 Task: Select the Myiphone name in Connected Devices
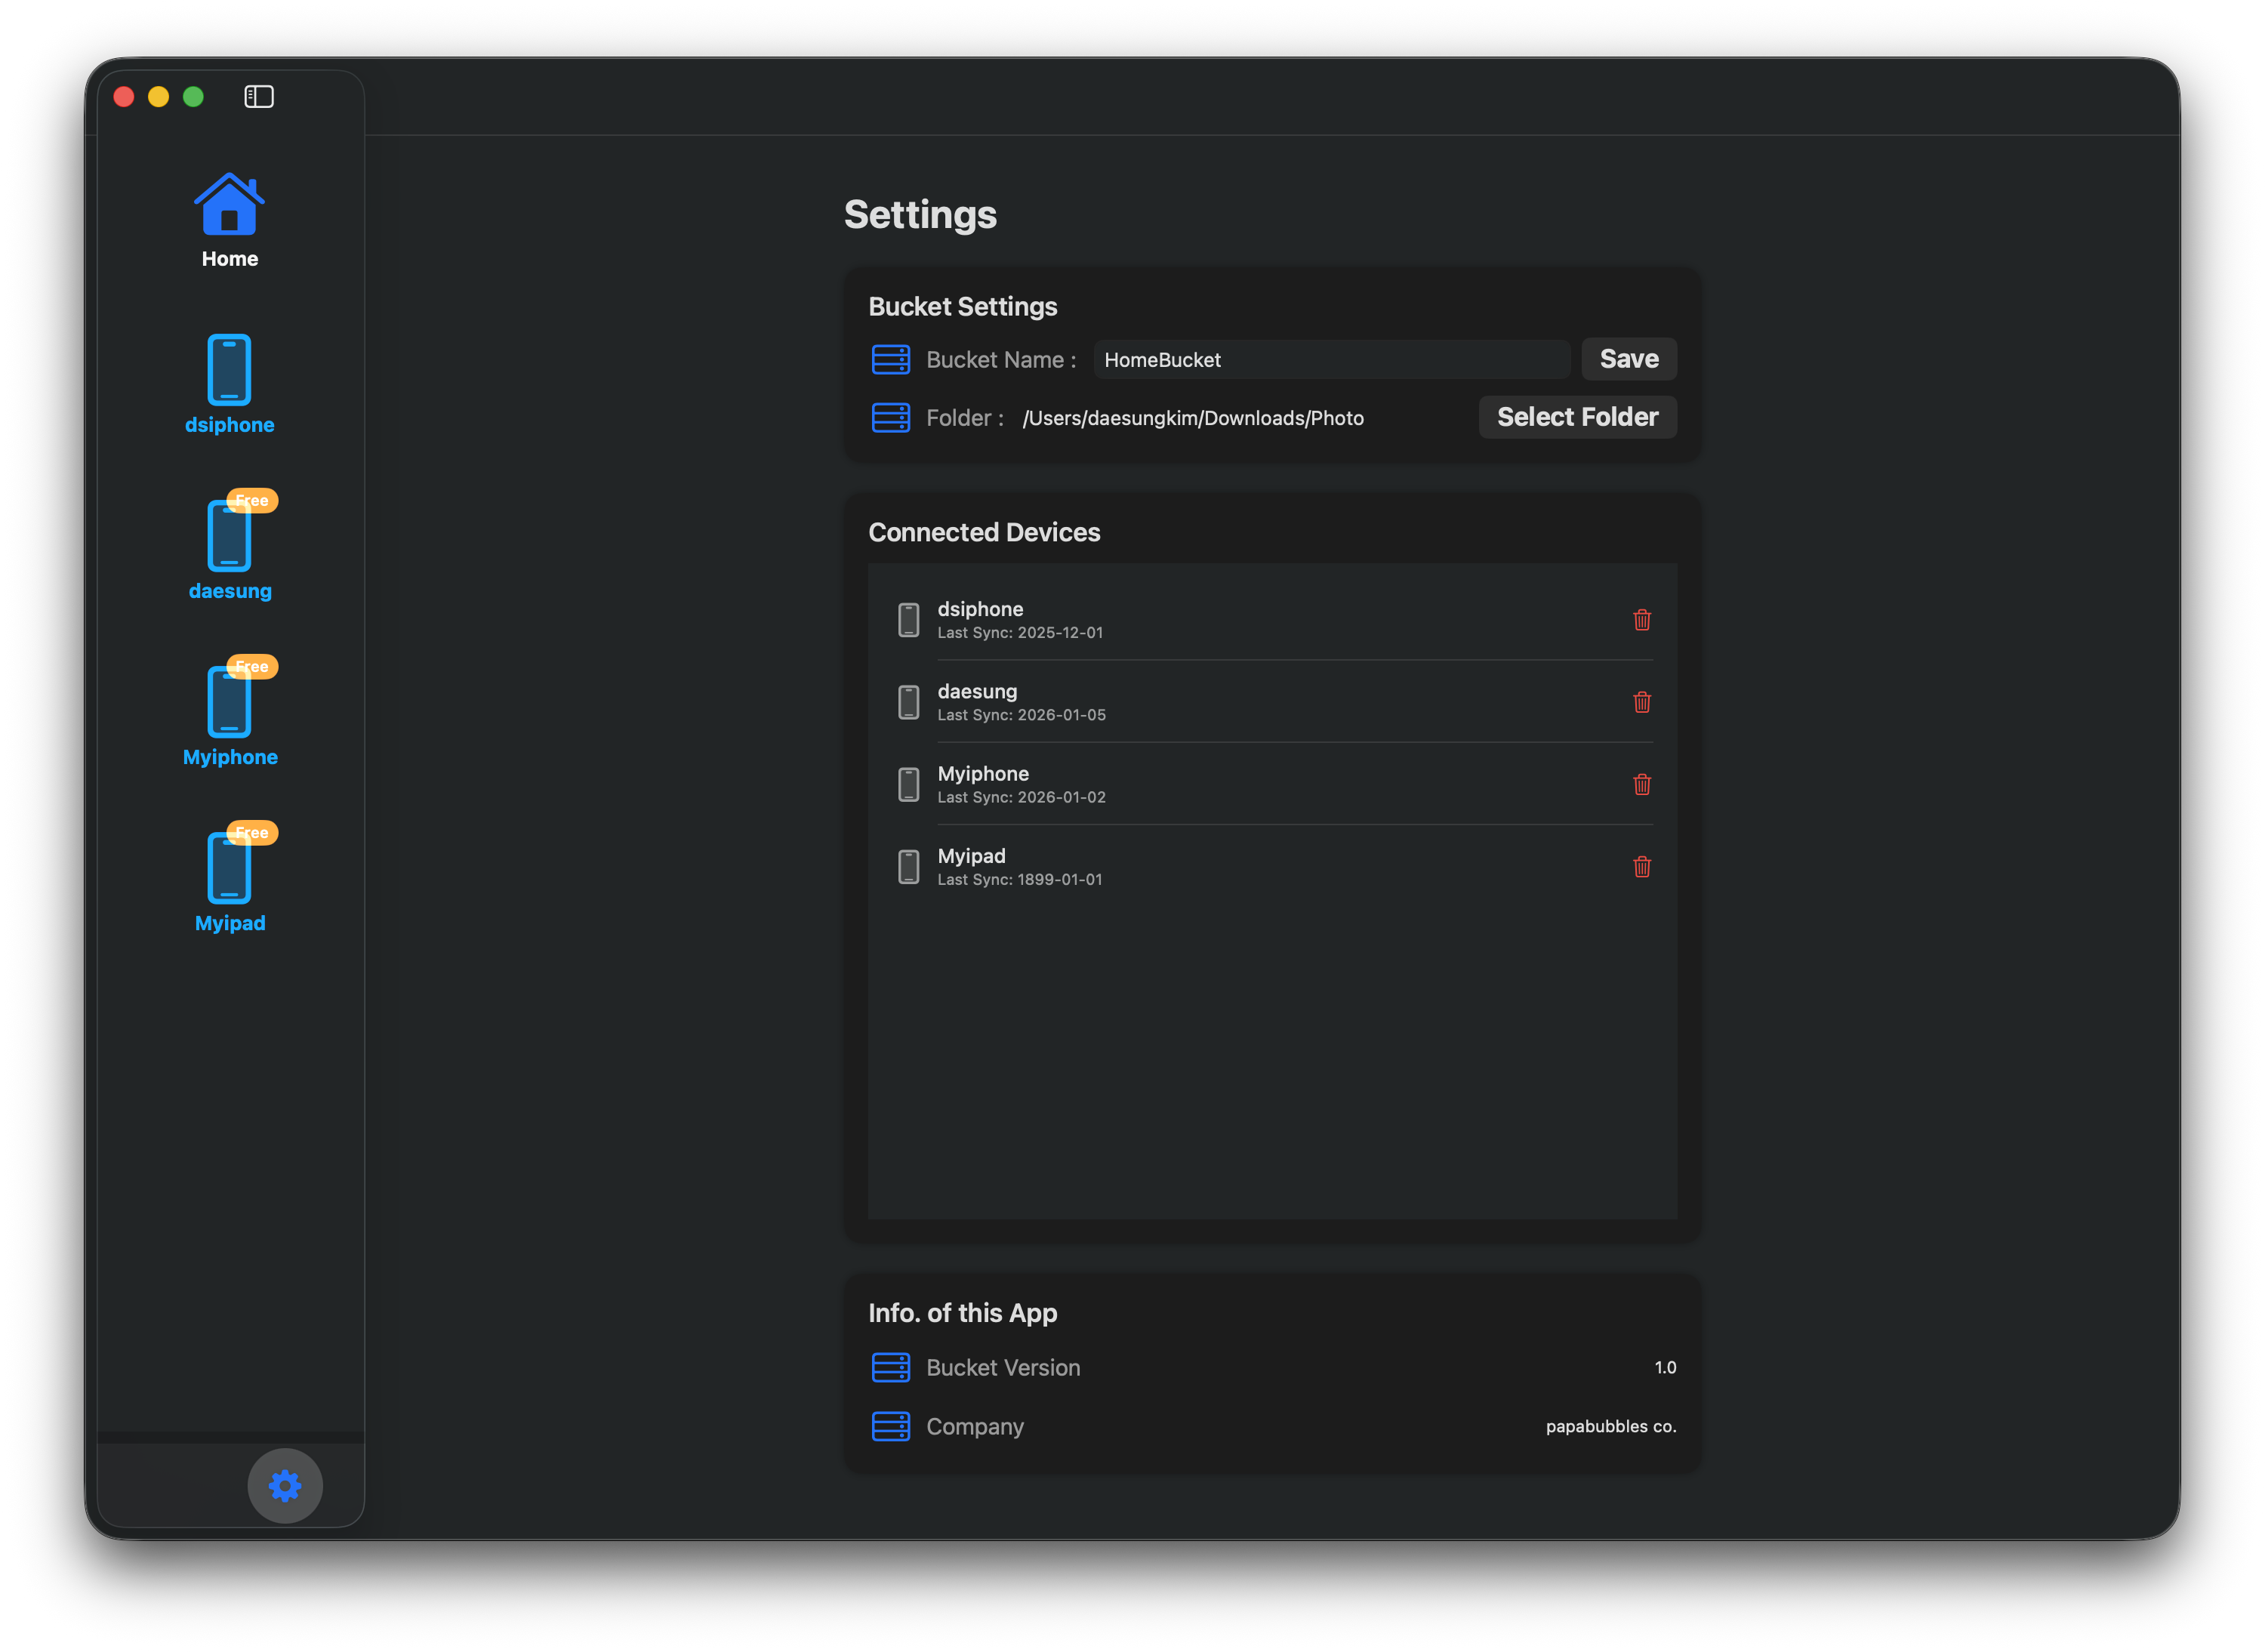(983, 773)
